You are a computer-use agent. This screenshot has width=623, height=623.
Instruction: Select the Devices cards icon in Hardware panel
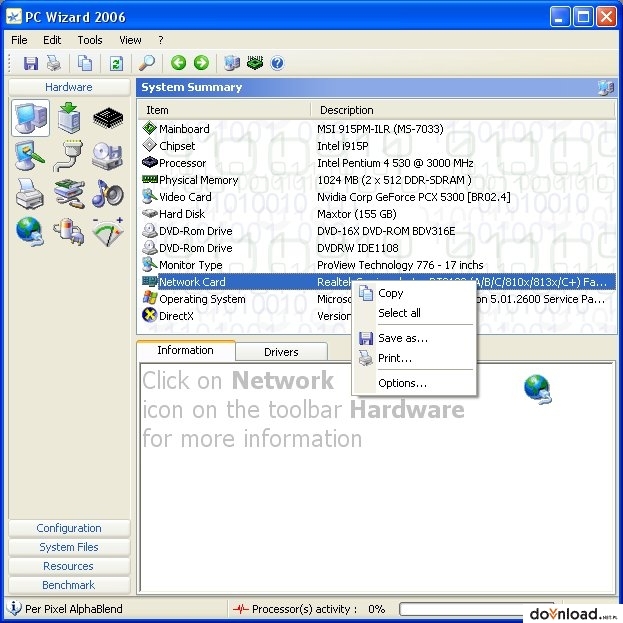(69, 194)
